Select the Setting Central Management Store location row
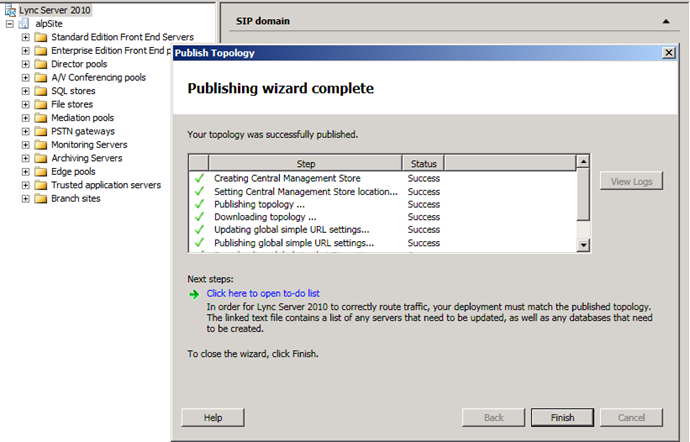690x442 pixels. tap(382, 192)
